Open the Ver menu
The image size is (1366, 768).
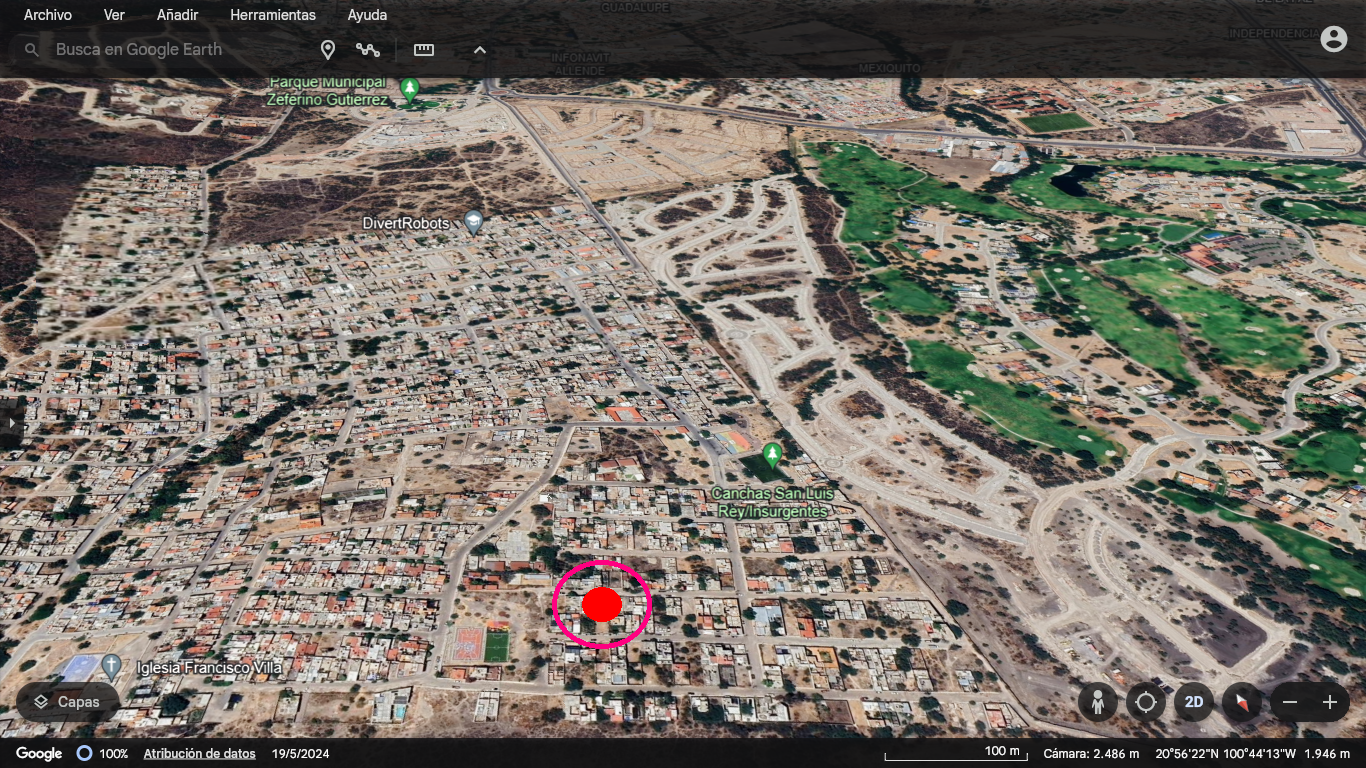click(x=114, y=15)
